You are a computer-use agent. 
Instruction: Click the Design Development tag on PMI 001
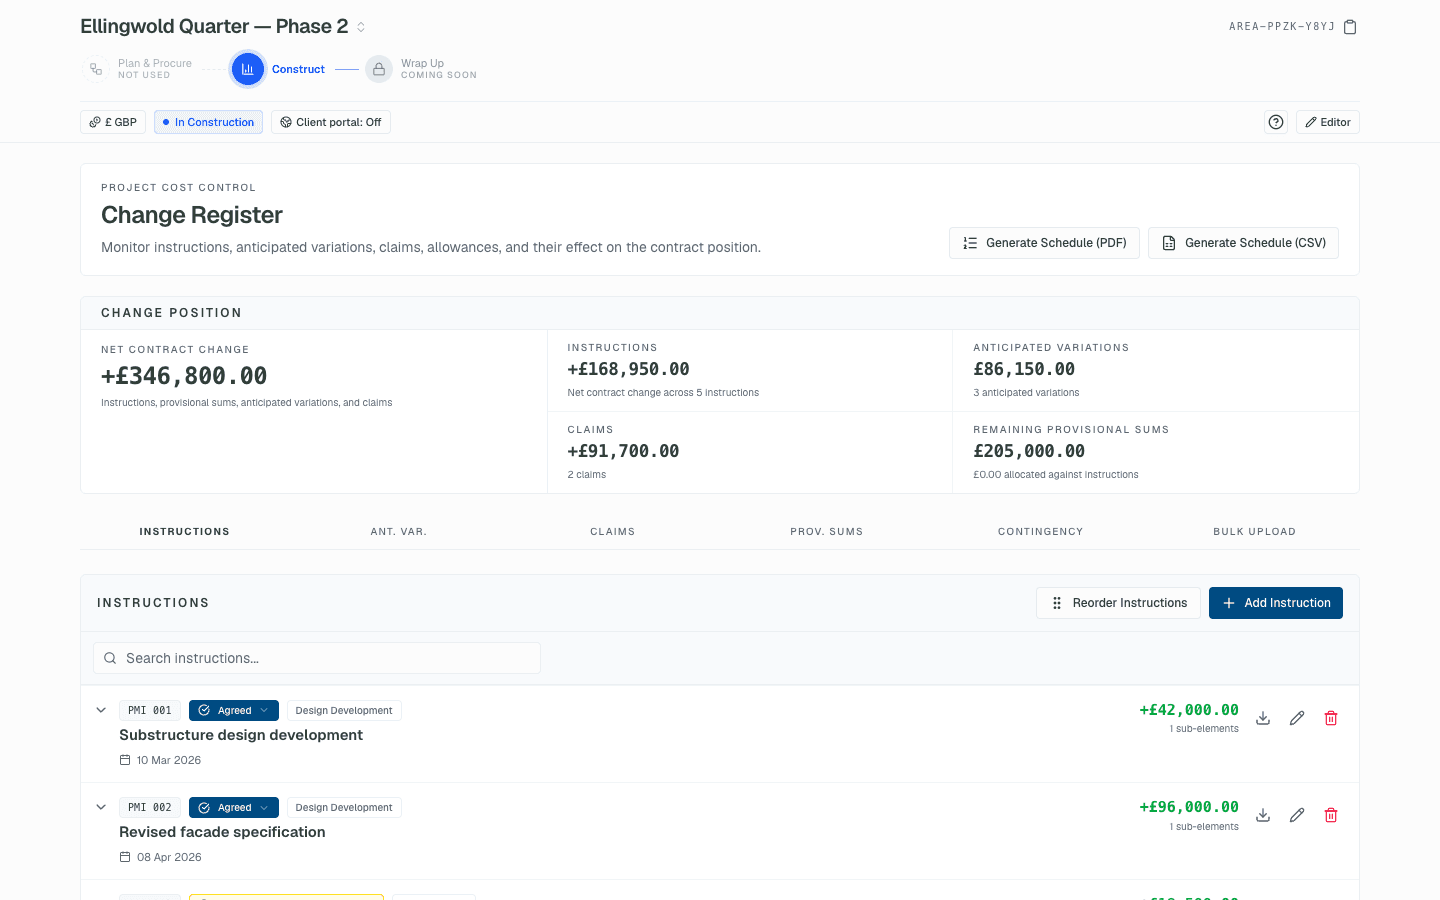(x=344, y=710)
